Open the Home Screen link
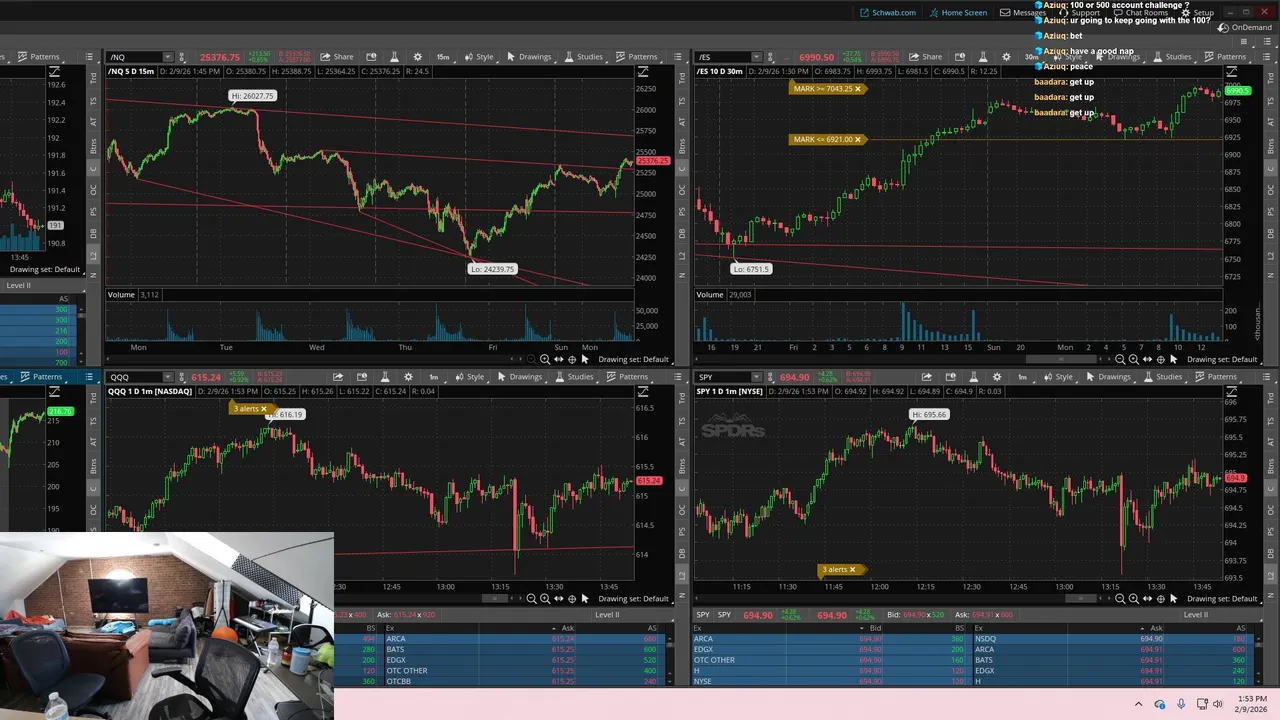This screenshot has width=1280, height=720. tap(958, 13)
